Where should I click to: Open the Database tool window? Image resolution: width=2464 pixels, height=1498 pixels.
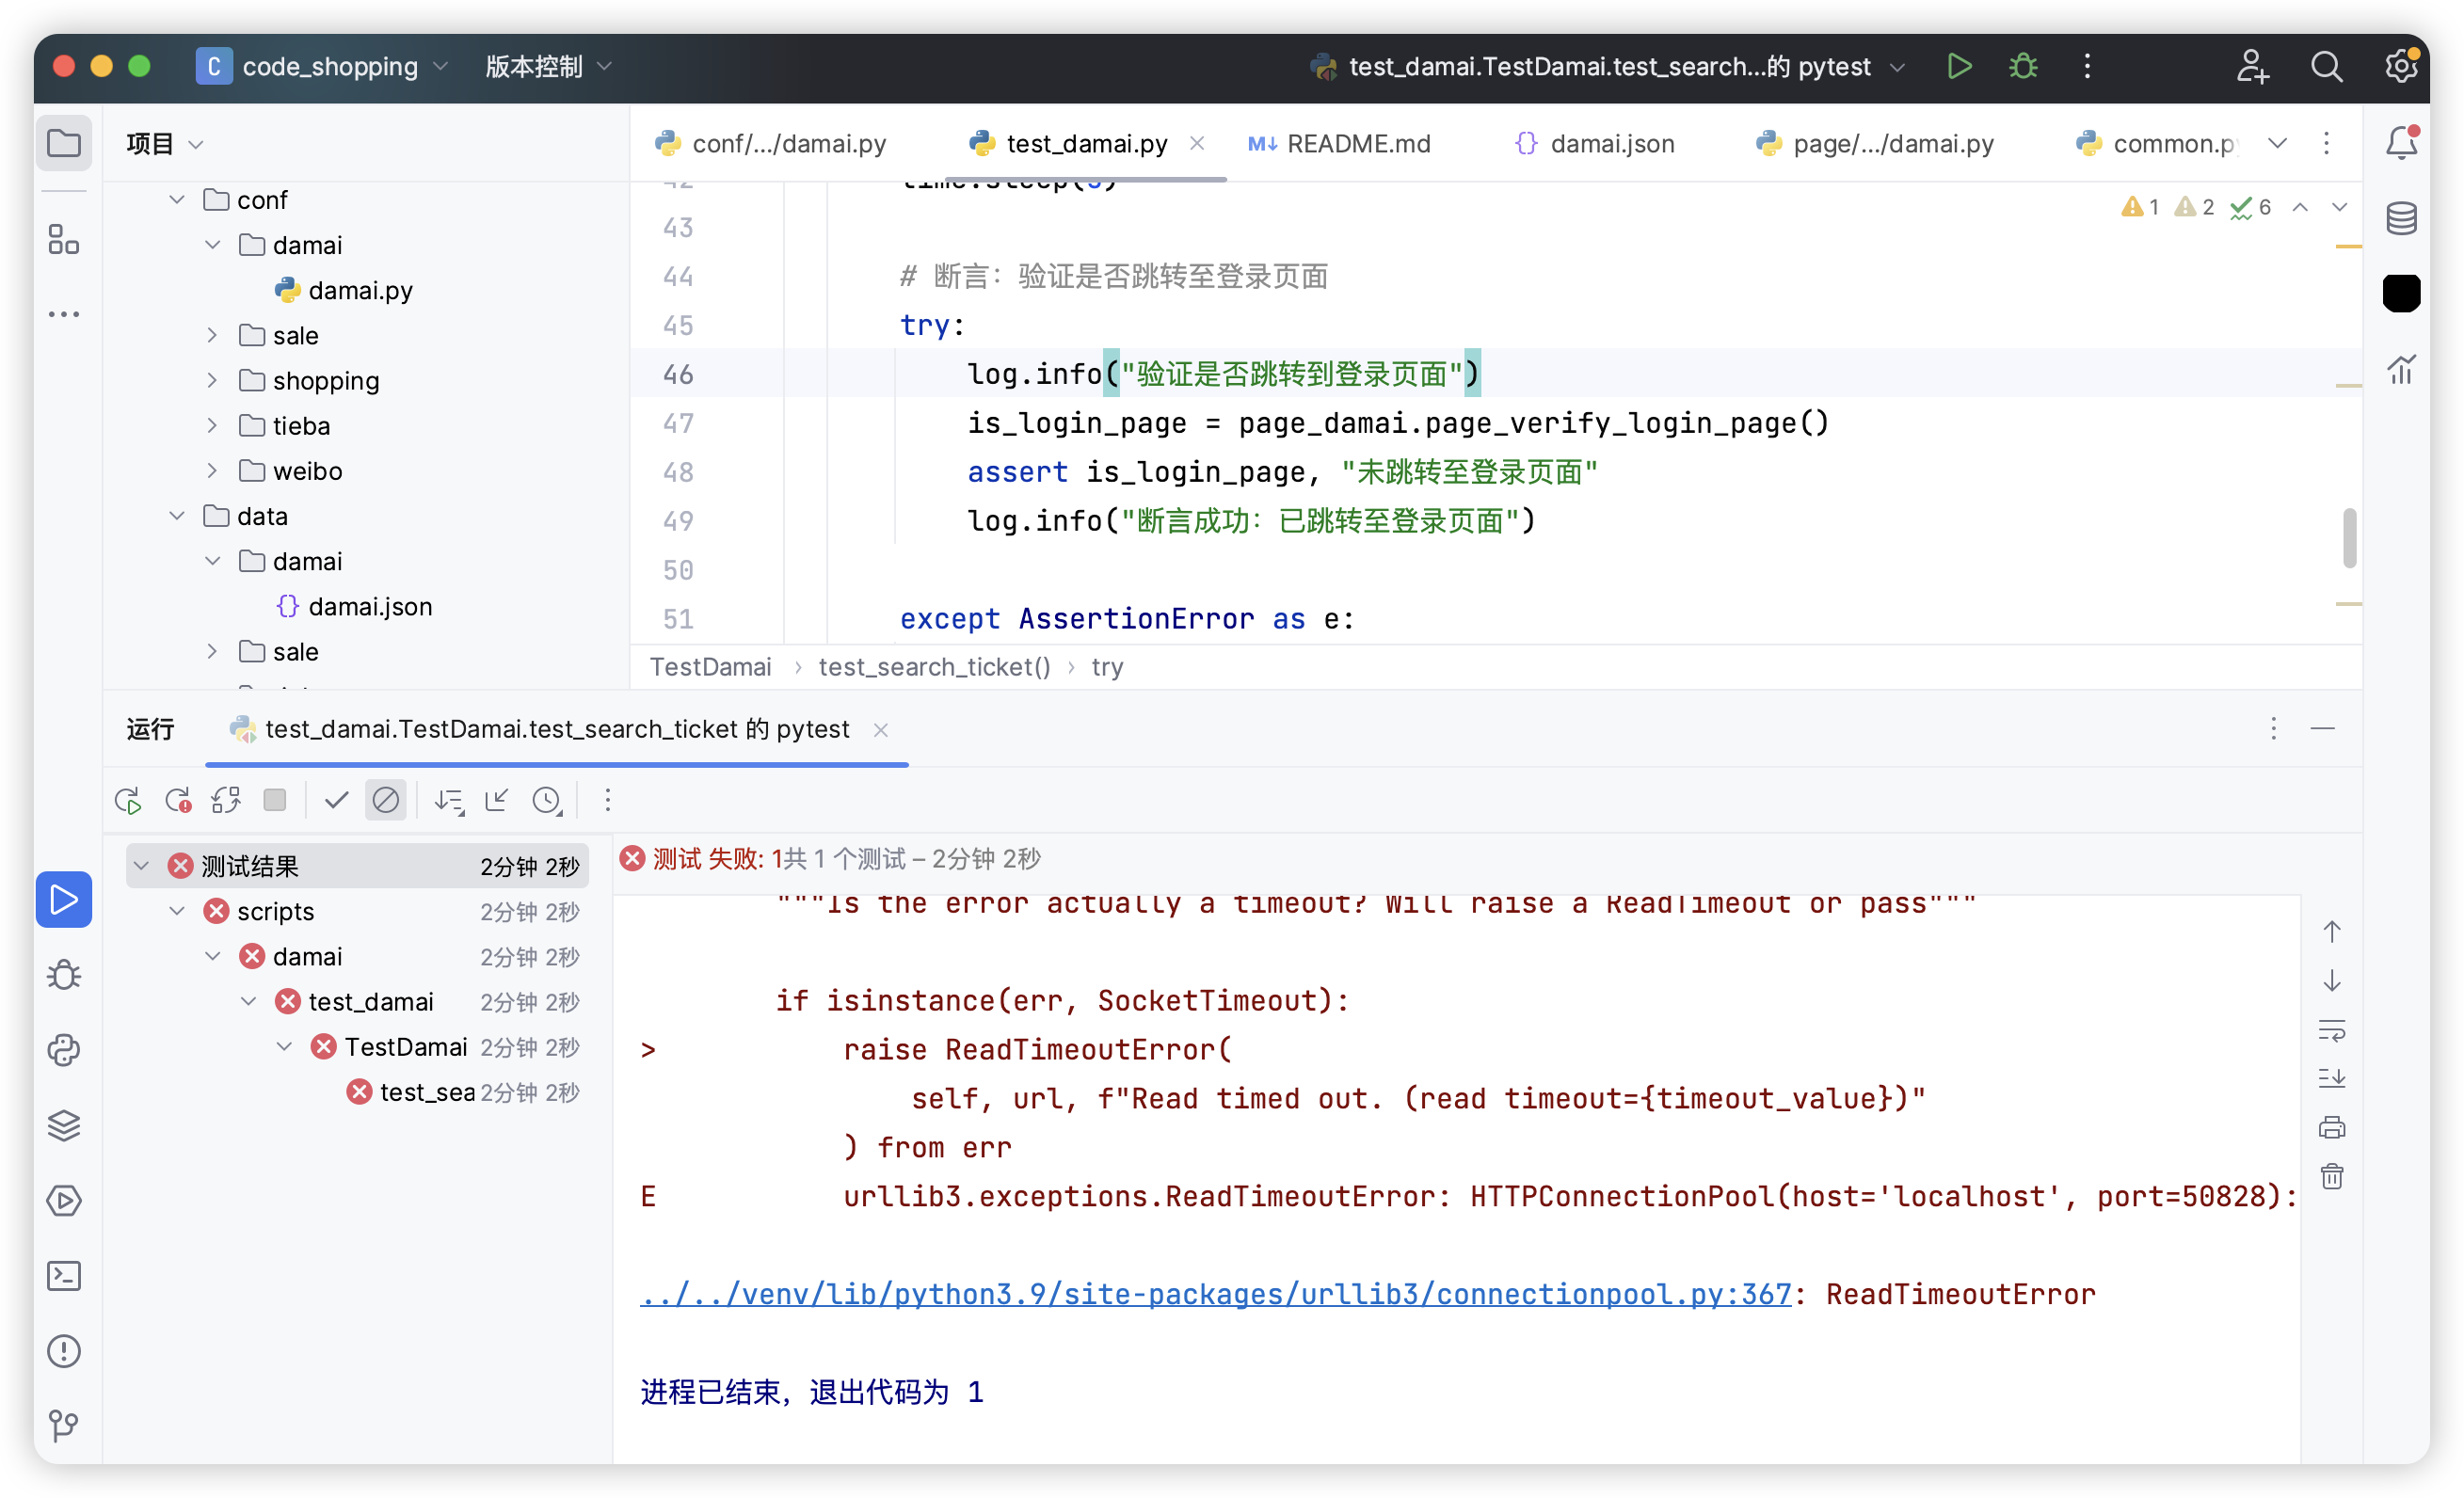pyautogui.click(x=2401, y=218)
